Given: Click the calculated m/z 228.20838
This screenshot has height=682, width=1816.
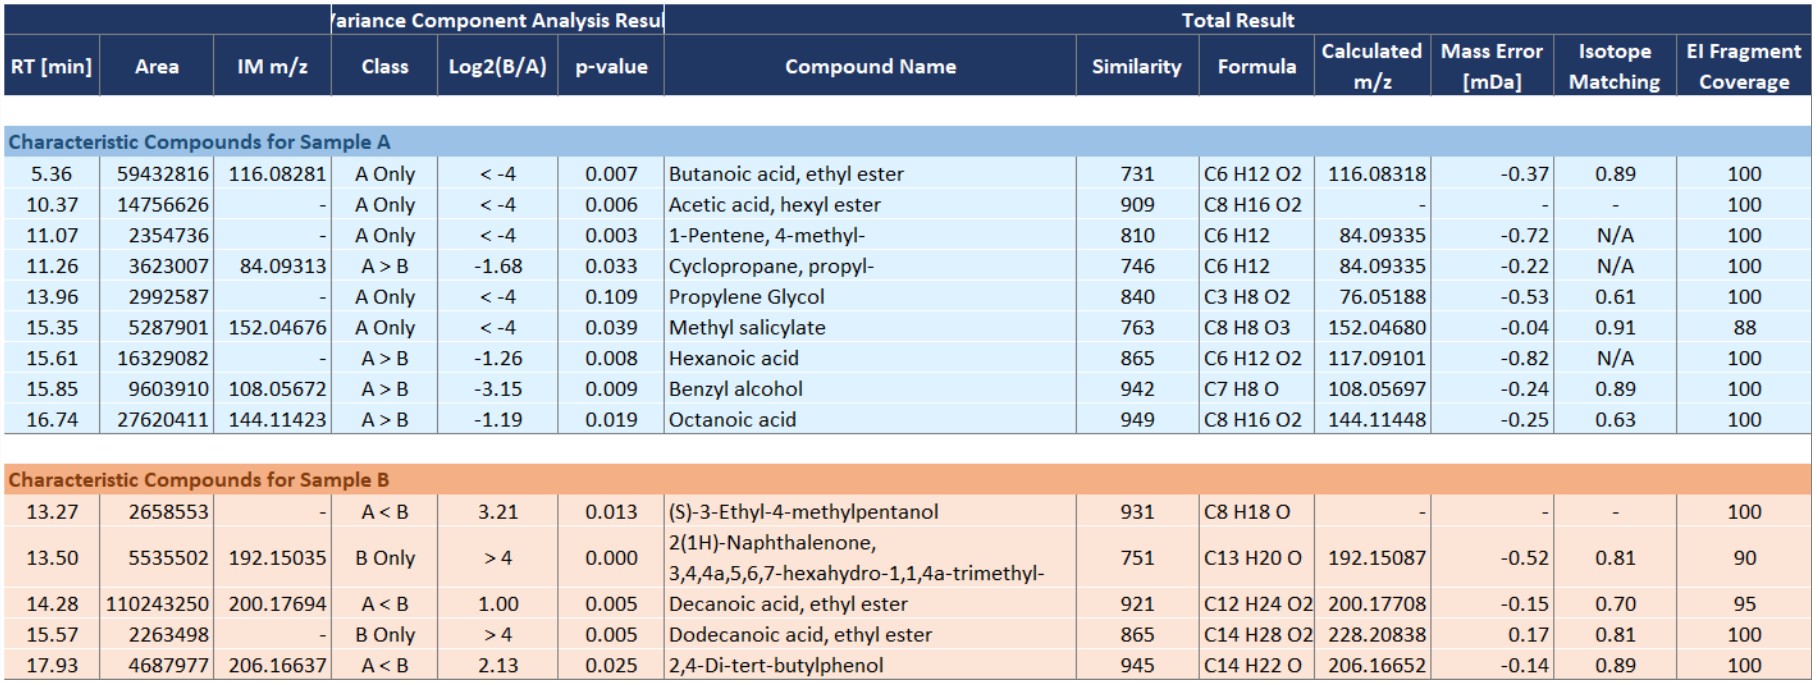Looking at the screenshot, I should tap(1377, 635).
